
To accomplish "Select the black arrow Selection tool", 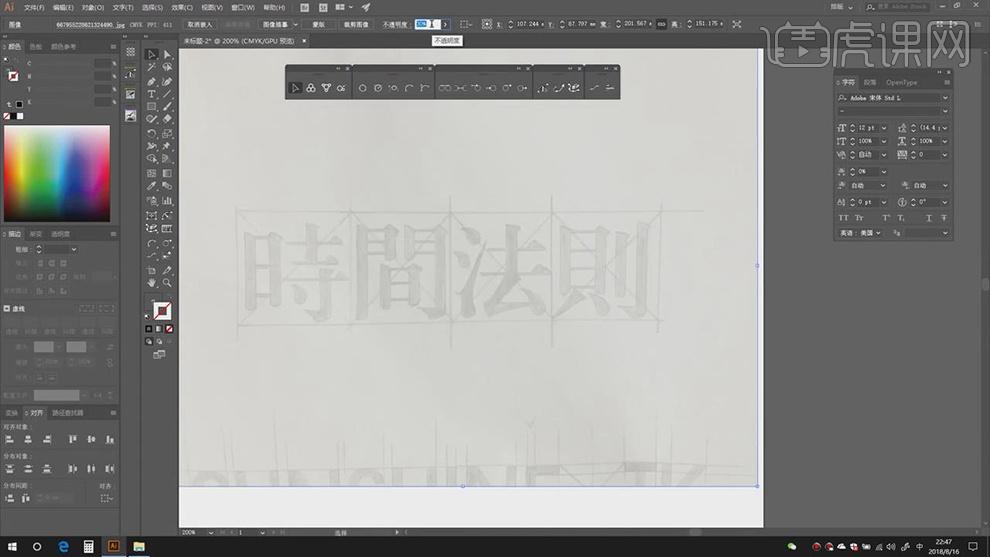I will [152, 54].
